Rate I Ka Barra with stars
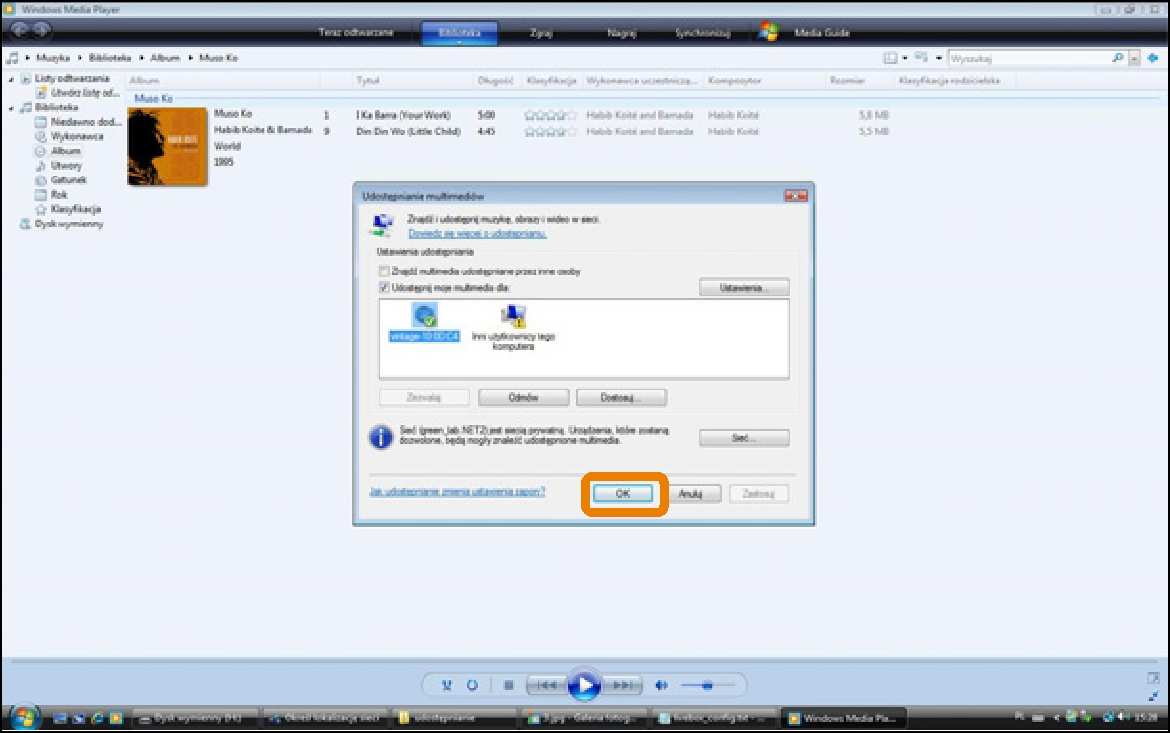The height and width of the screenshot is (733, 1170). [x=551, y=115]
